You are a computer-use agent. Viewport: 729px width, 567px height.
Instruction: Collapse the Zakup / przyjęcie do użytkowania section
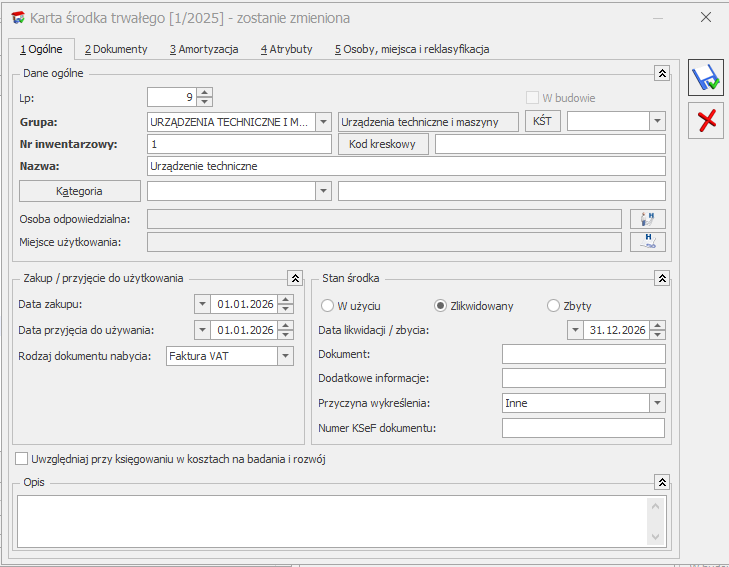pos(295,278)
